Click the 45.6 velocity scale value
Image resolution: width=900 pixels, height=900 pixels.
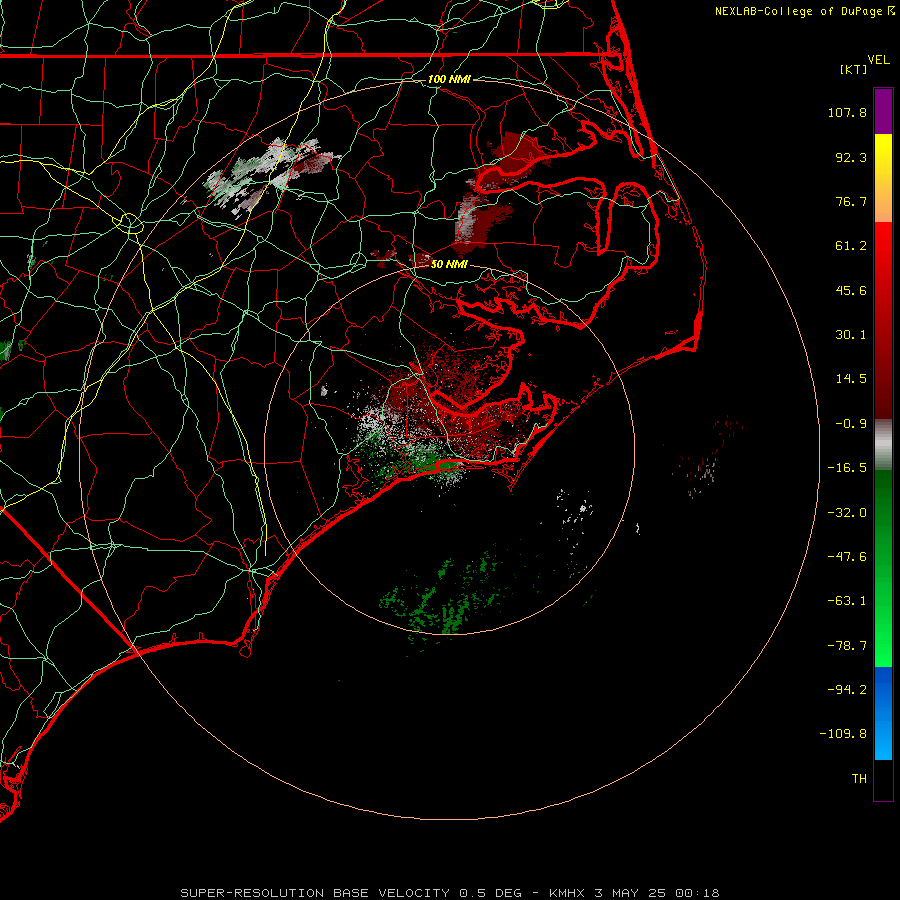(851, 290)
